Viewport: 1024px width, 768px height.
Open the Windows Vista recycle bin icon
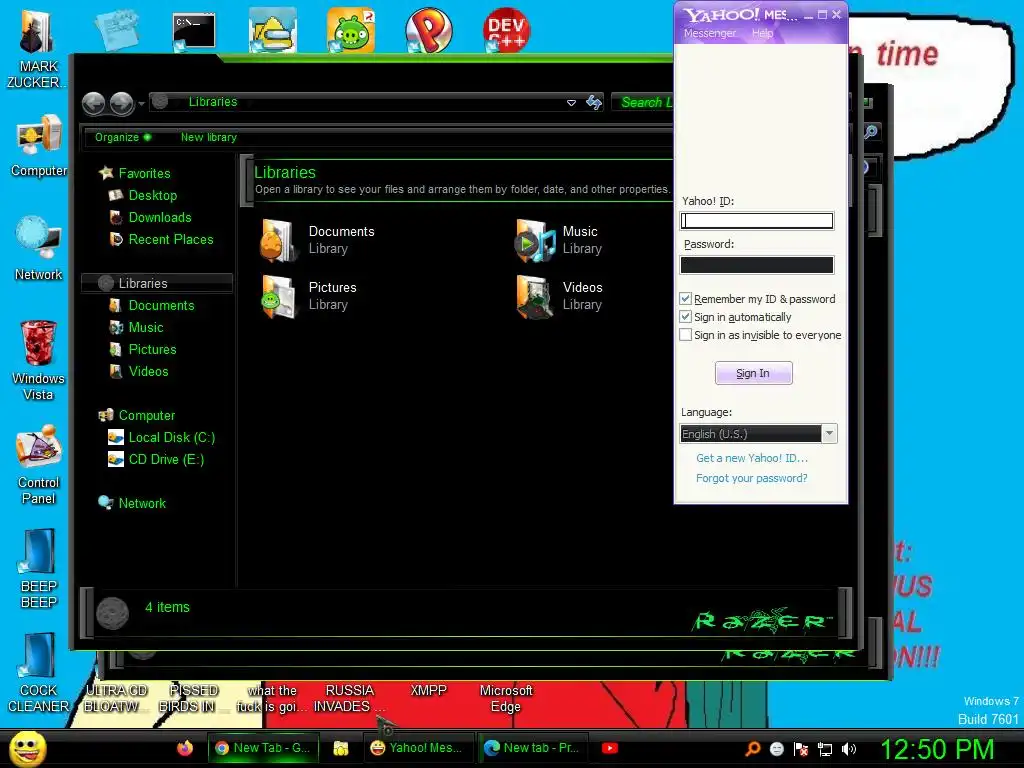(39, 361)
